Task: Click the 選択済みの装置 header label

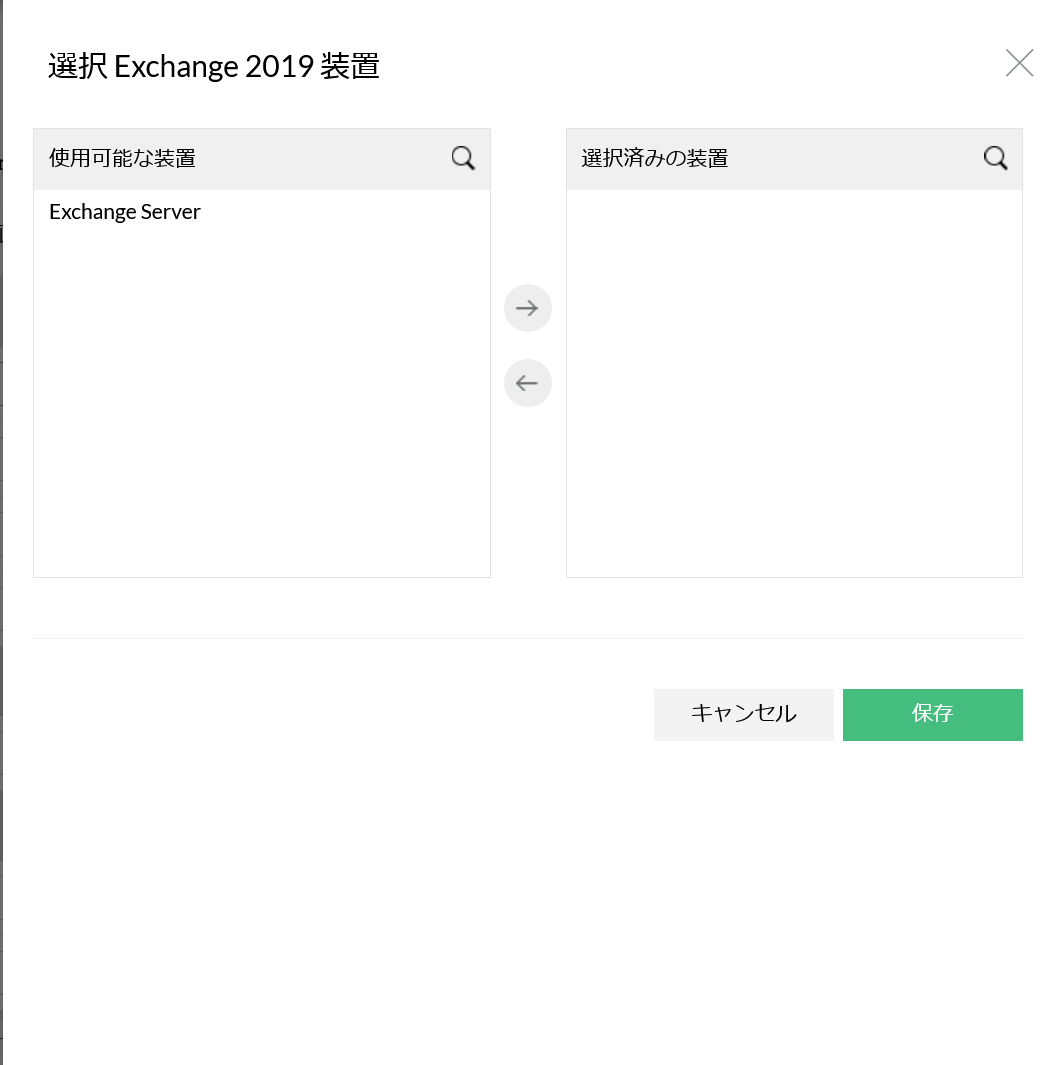Action: coord(655,158)
